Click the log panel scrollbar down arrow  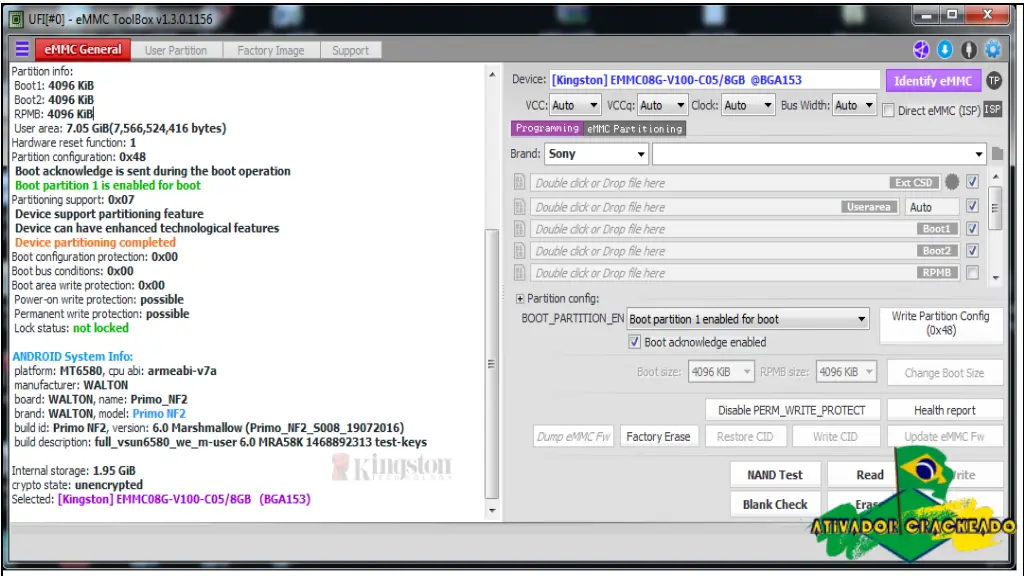[492, 511]
